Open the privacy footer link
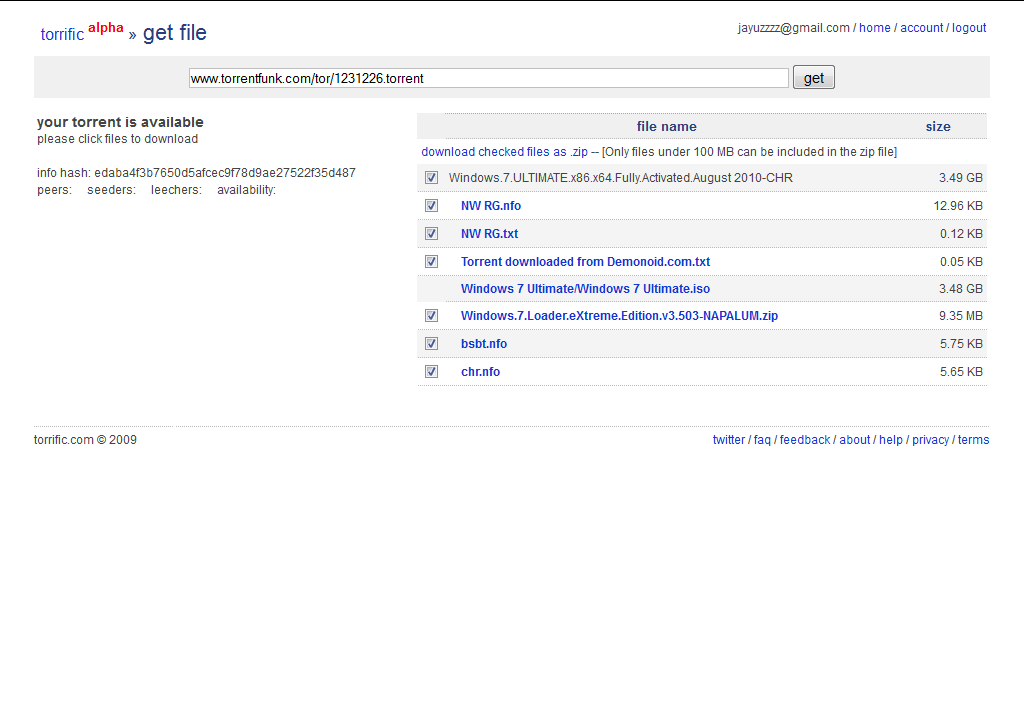This screenshot has width=1024, height=728. (x=930, y=440)
